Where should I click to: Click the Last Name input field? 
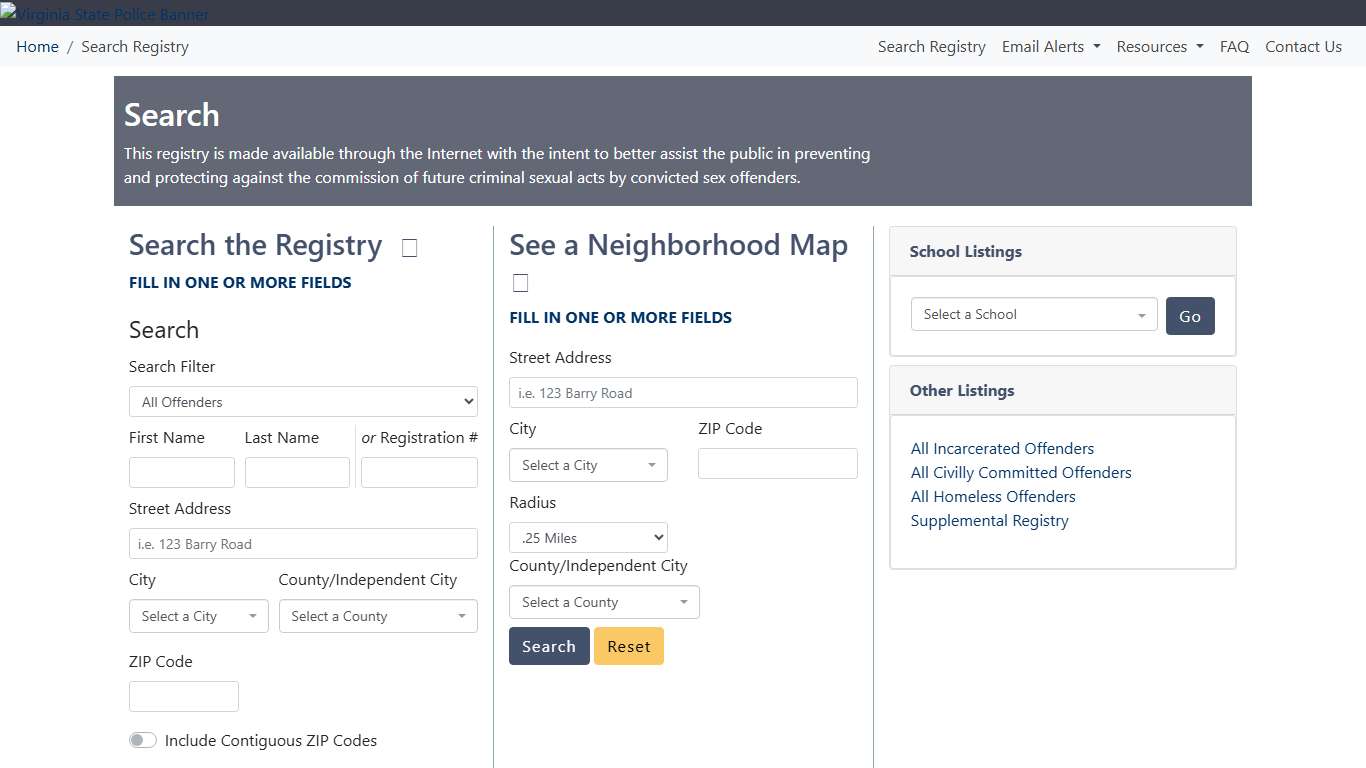(297, 473)
